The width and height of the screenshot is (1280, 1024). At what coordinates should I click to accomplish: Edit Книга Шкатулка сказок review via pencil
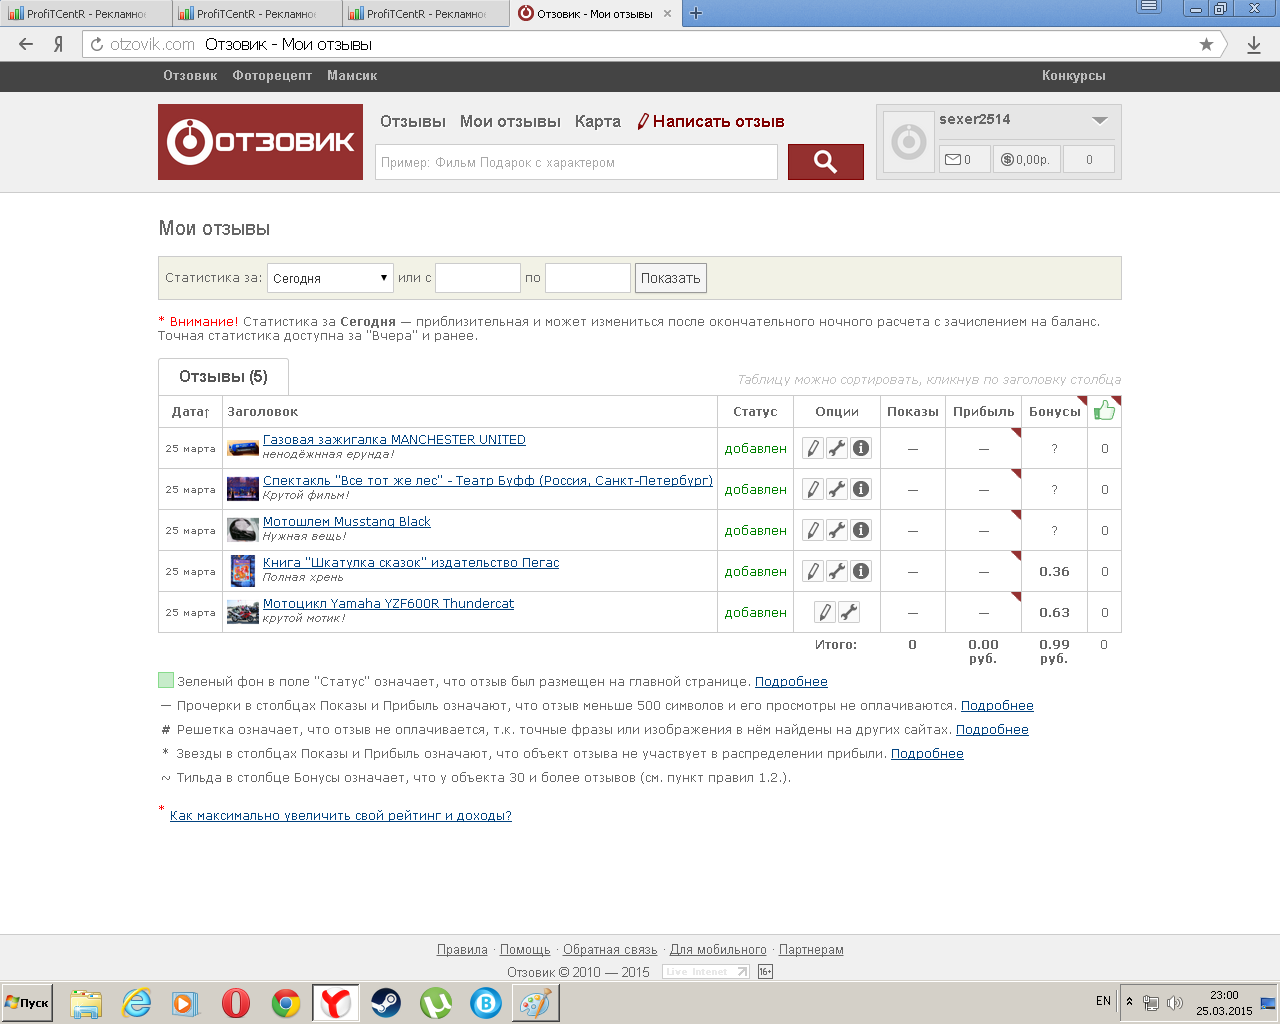pyautogui.click(x=813, y=571)
